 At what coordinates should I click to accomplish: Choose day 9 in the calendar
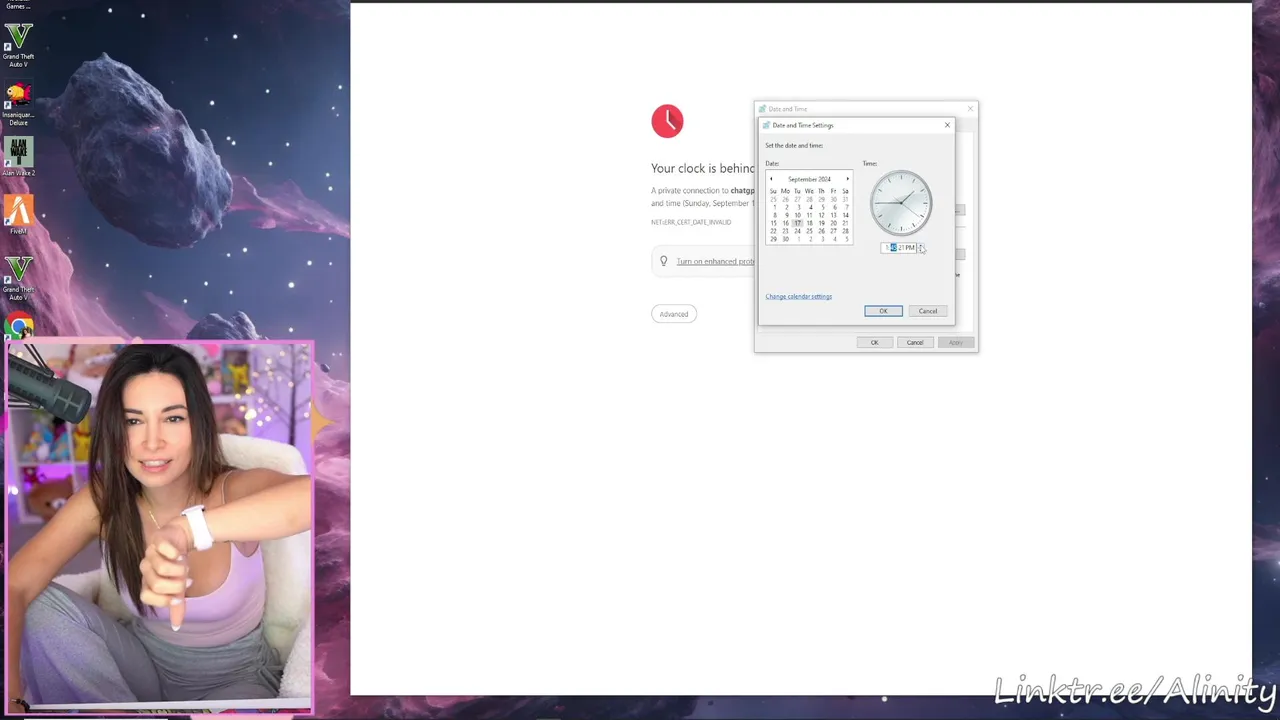coord(786,215)
